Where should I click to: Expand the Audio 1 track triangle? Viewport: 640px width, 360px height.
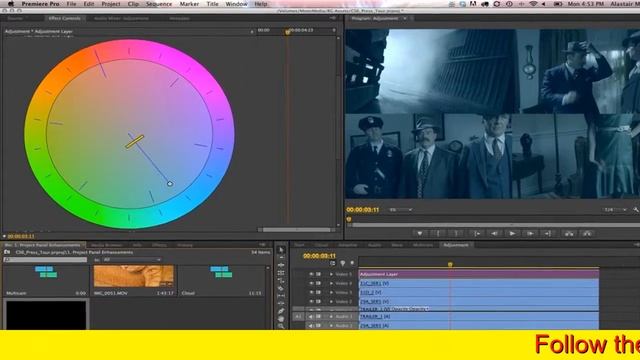(x=331, y=317)
